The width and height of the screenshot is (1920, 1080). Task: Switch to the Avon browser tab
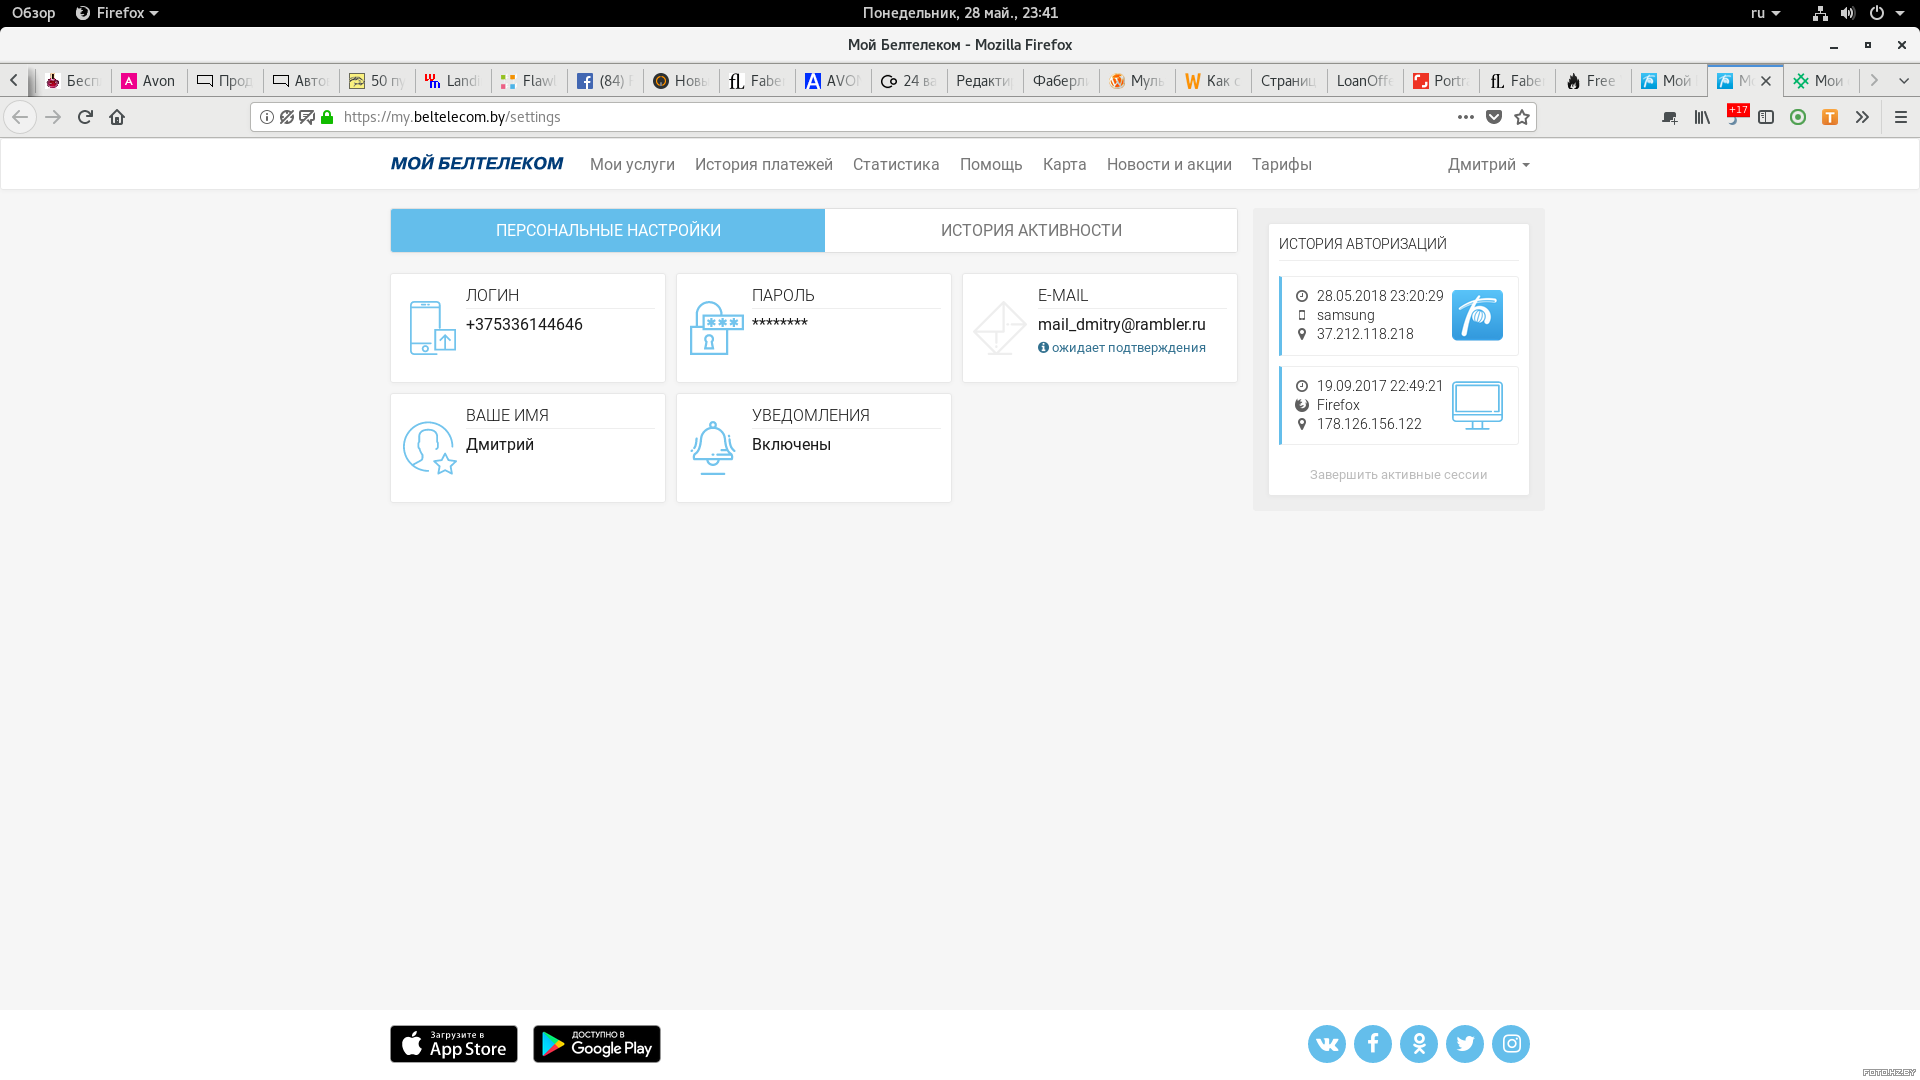[149, 81]
